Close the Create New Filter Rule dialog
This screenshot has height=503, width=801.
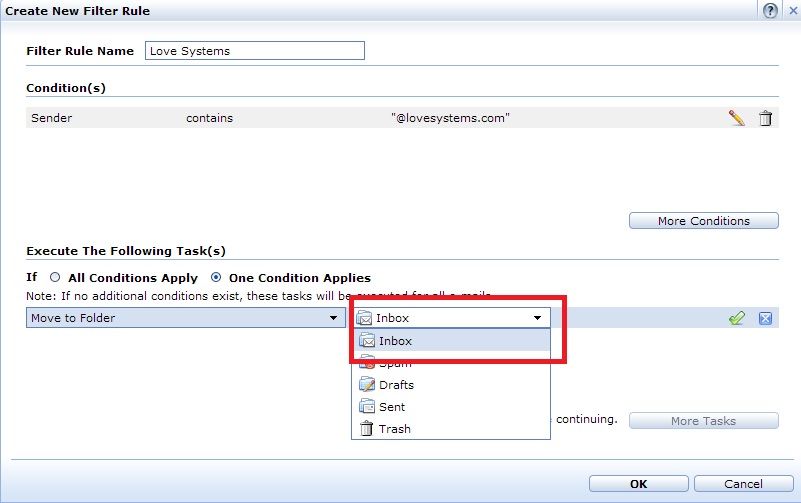pyautogui.click(x=793, y=10)
